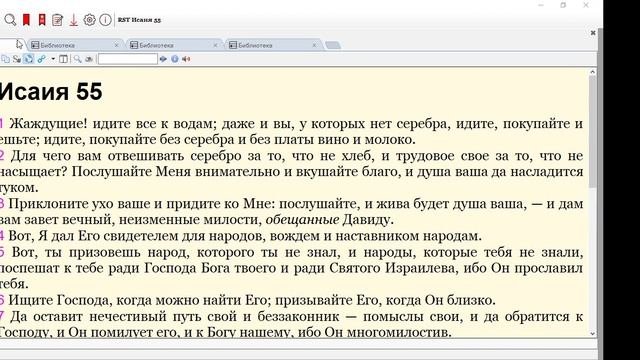
Task: Click the word 'Жаждущие!' in verse 1
Action: (x=48, y=124)
